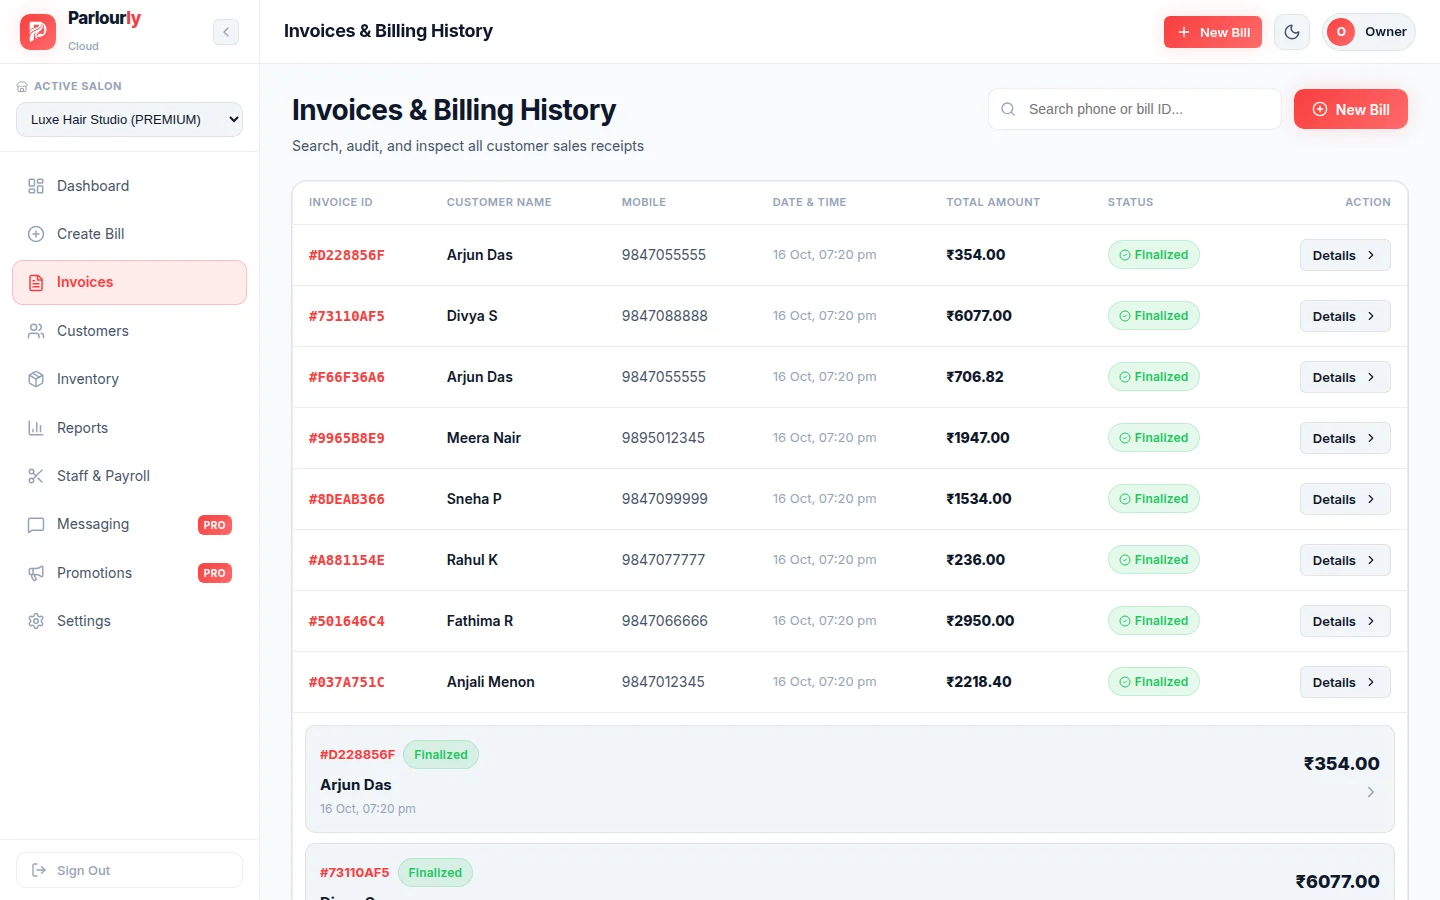Screen dimensions: 1440x900
Task: Click the Invoice ID column header
Action: (x=341, y=202)
